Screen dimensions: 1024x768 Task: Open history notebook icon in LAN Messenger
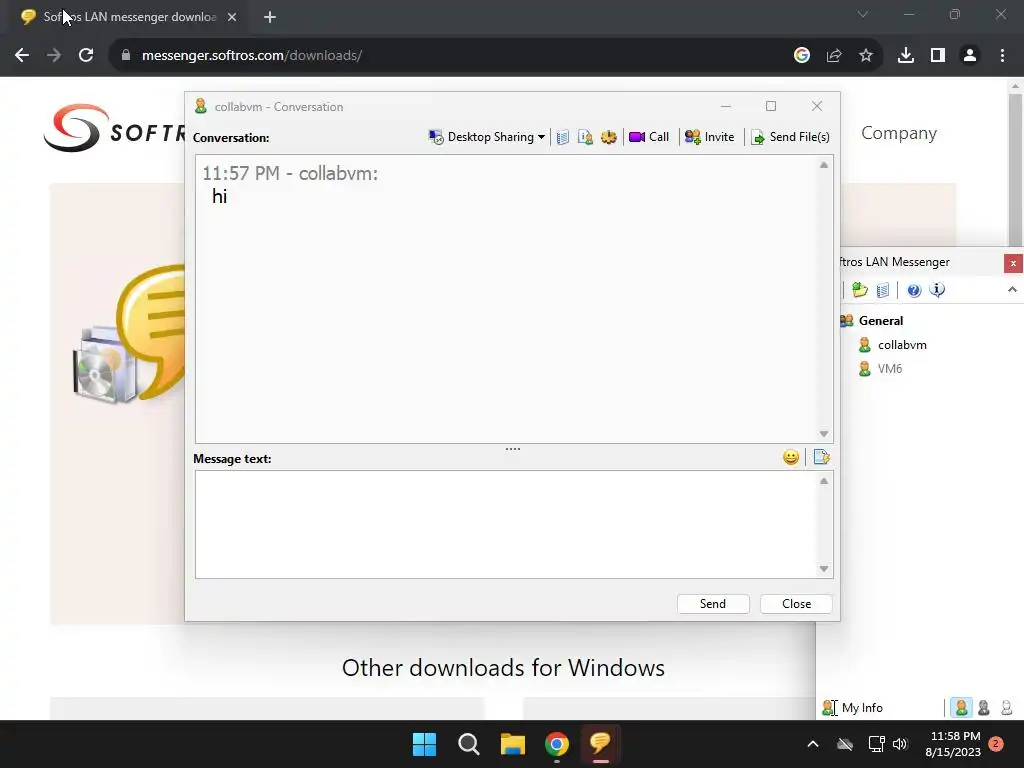tap(883, 290)
